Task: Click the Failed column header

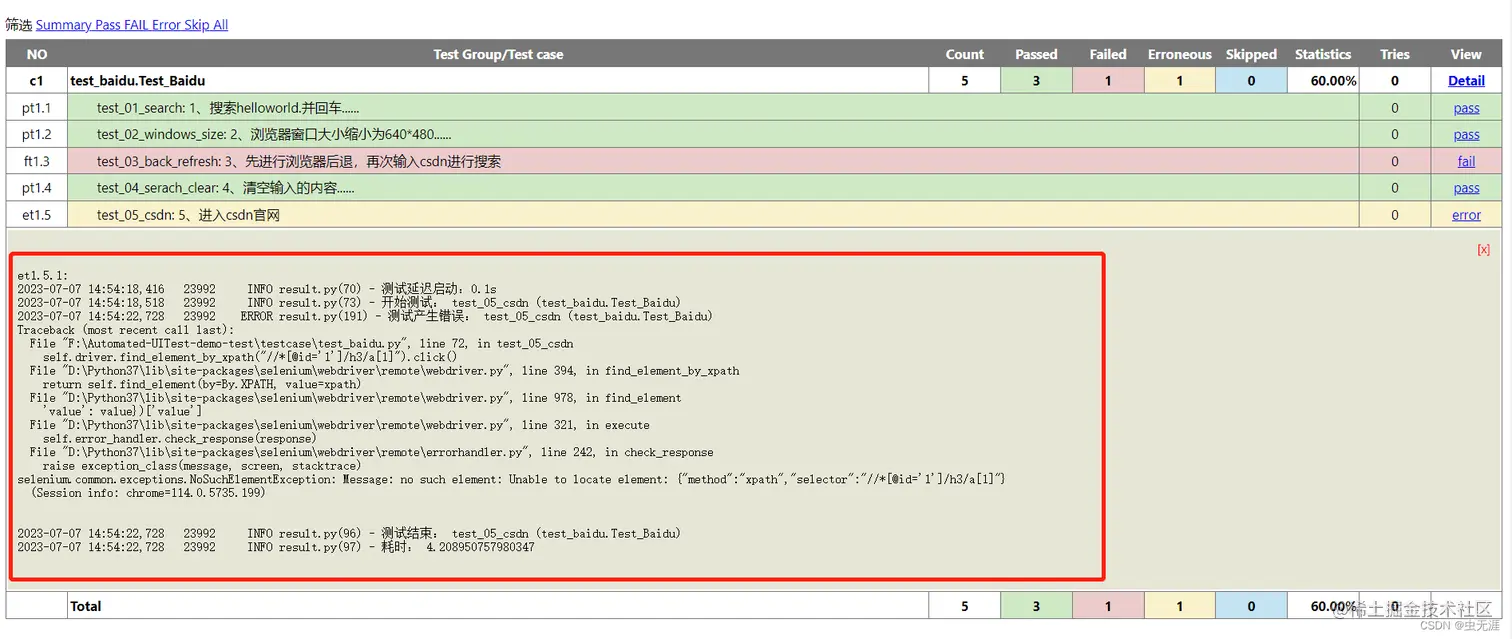Action: [x=1108, y=54]
